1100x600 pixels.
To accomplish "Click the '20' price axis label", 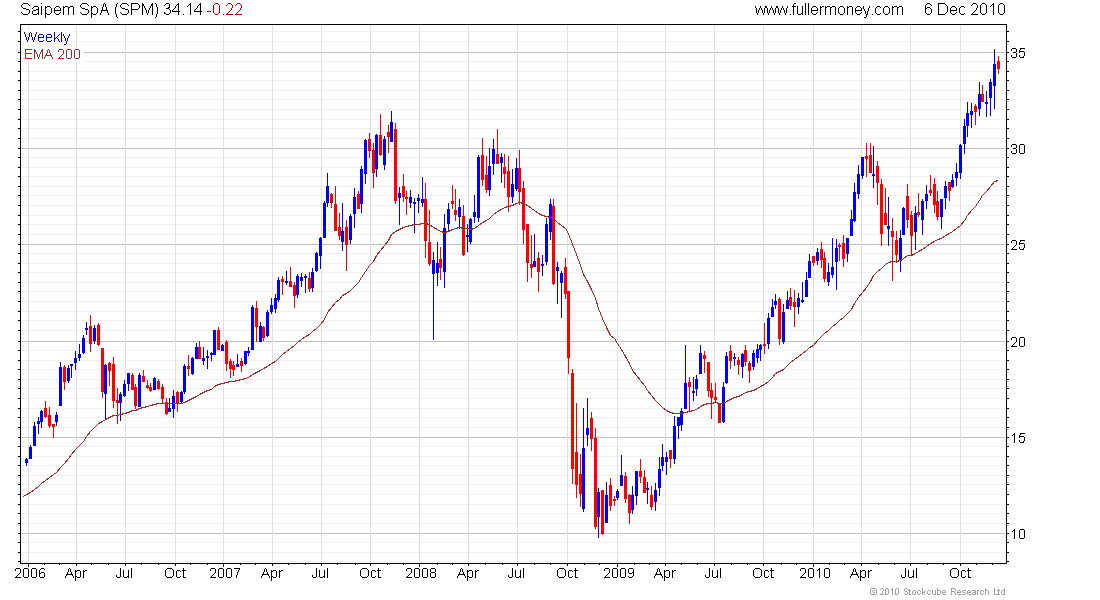I will (x=1018, y=342).
